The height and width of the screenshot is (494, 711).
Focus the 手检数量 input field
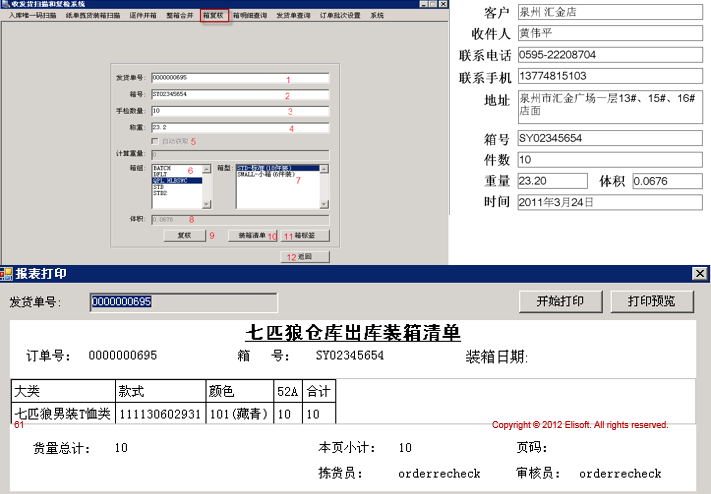pyautogui.click(x=240, y=111)
